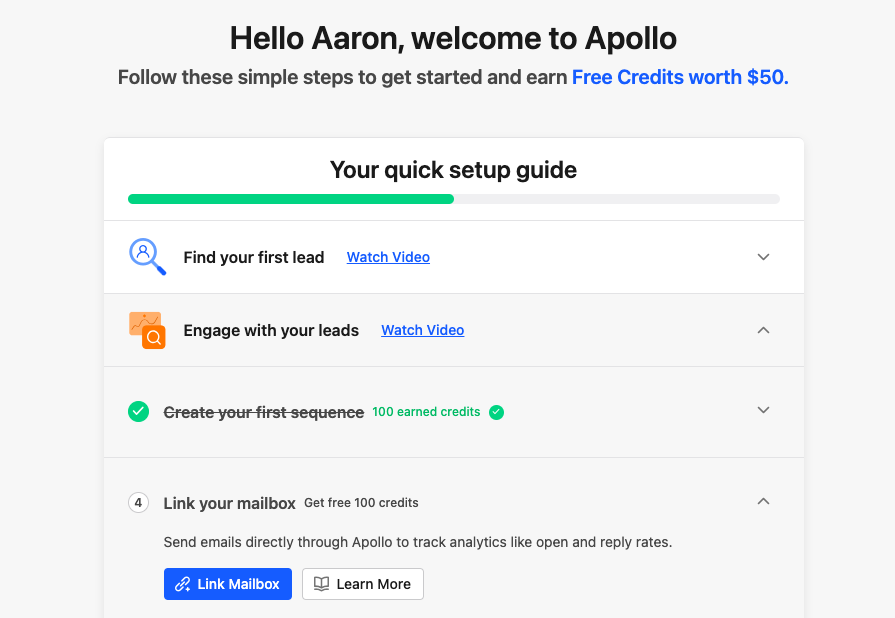Click the open book Learn More icon
The height and width of the screenshot is (618, 895).
[x=321, y=584]
